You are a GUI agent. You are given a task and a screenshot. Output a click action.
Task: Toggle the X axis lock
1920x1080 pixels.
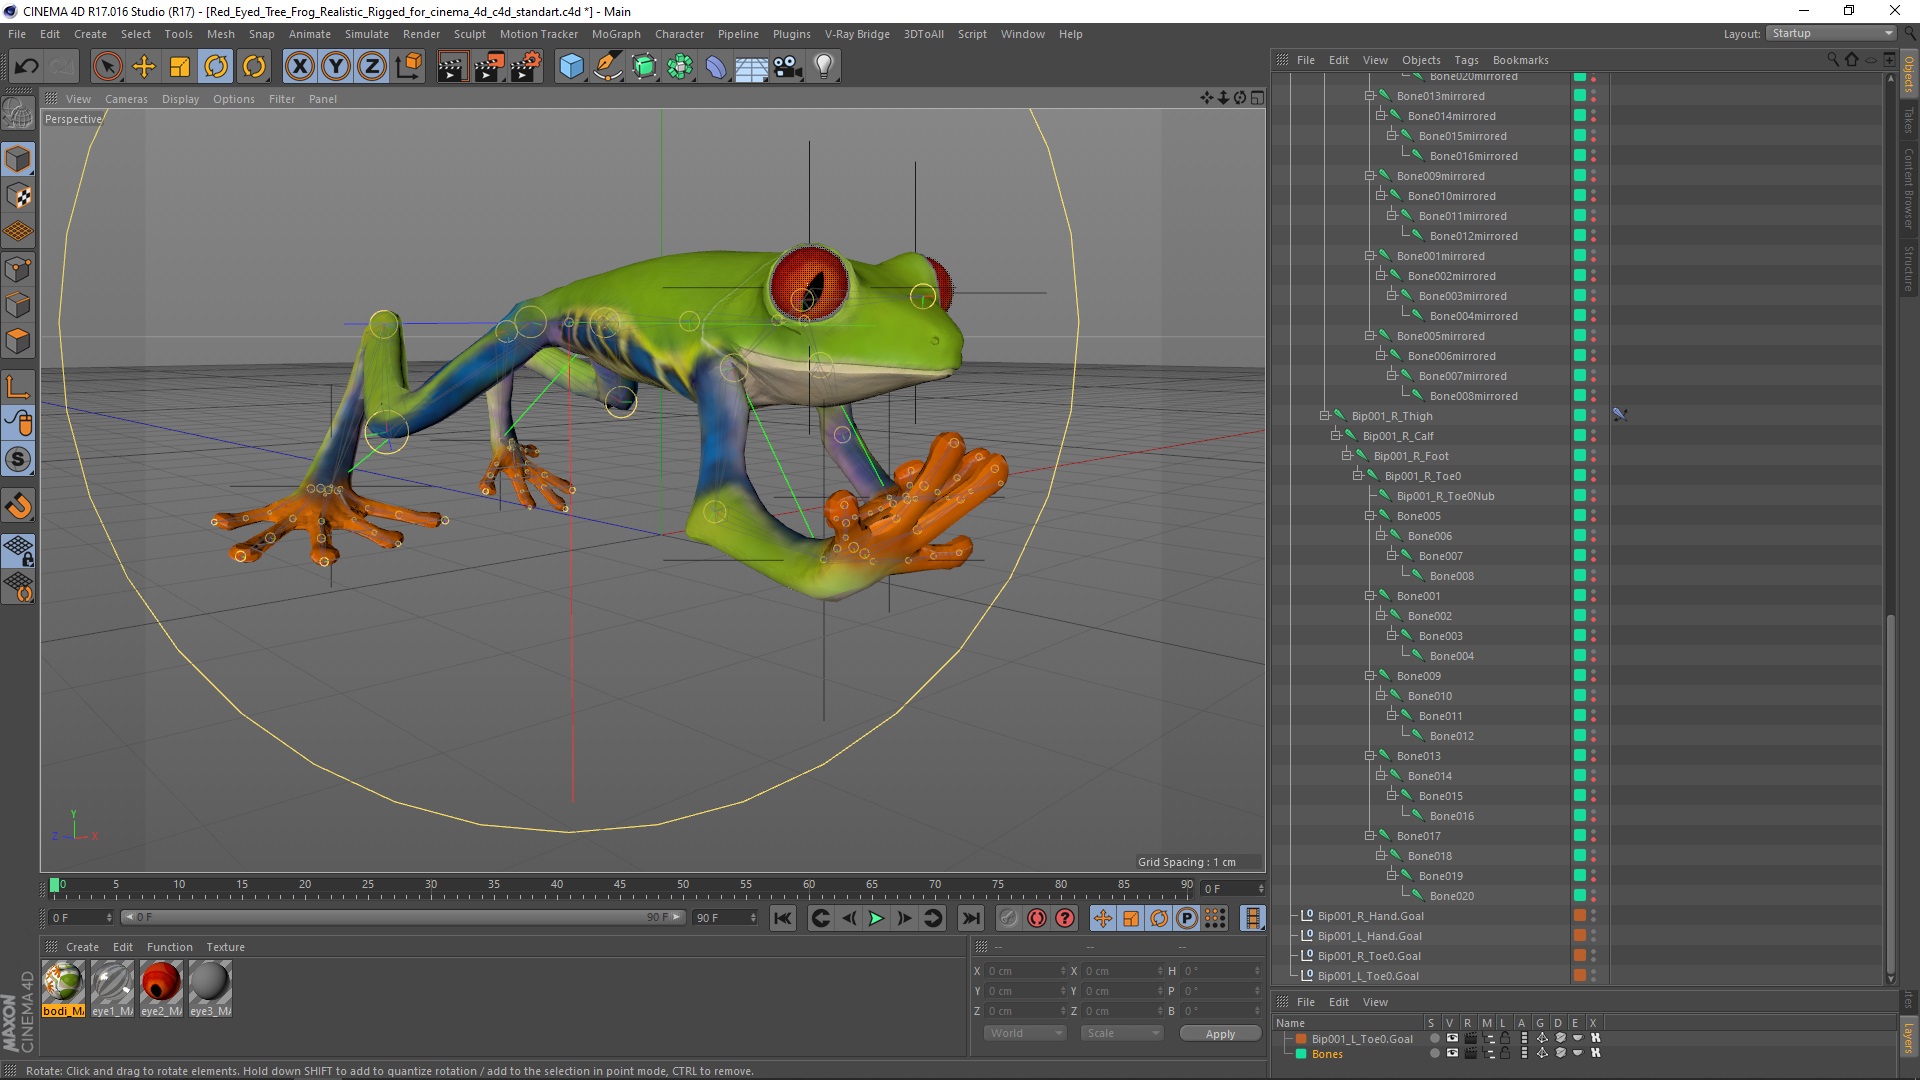(299, 67)
